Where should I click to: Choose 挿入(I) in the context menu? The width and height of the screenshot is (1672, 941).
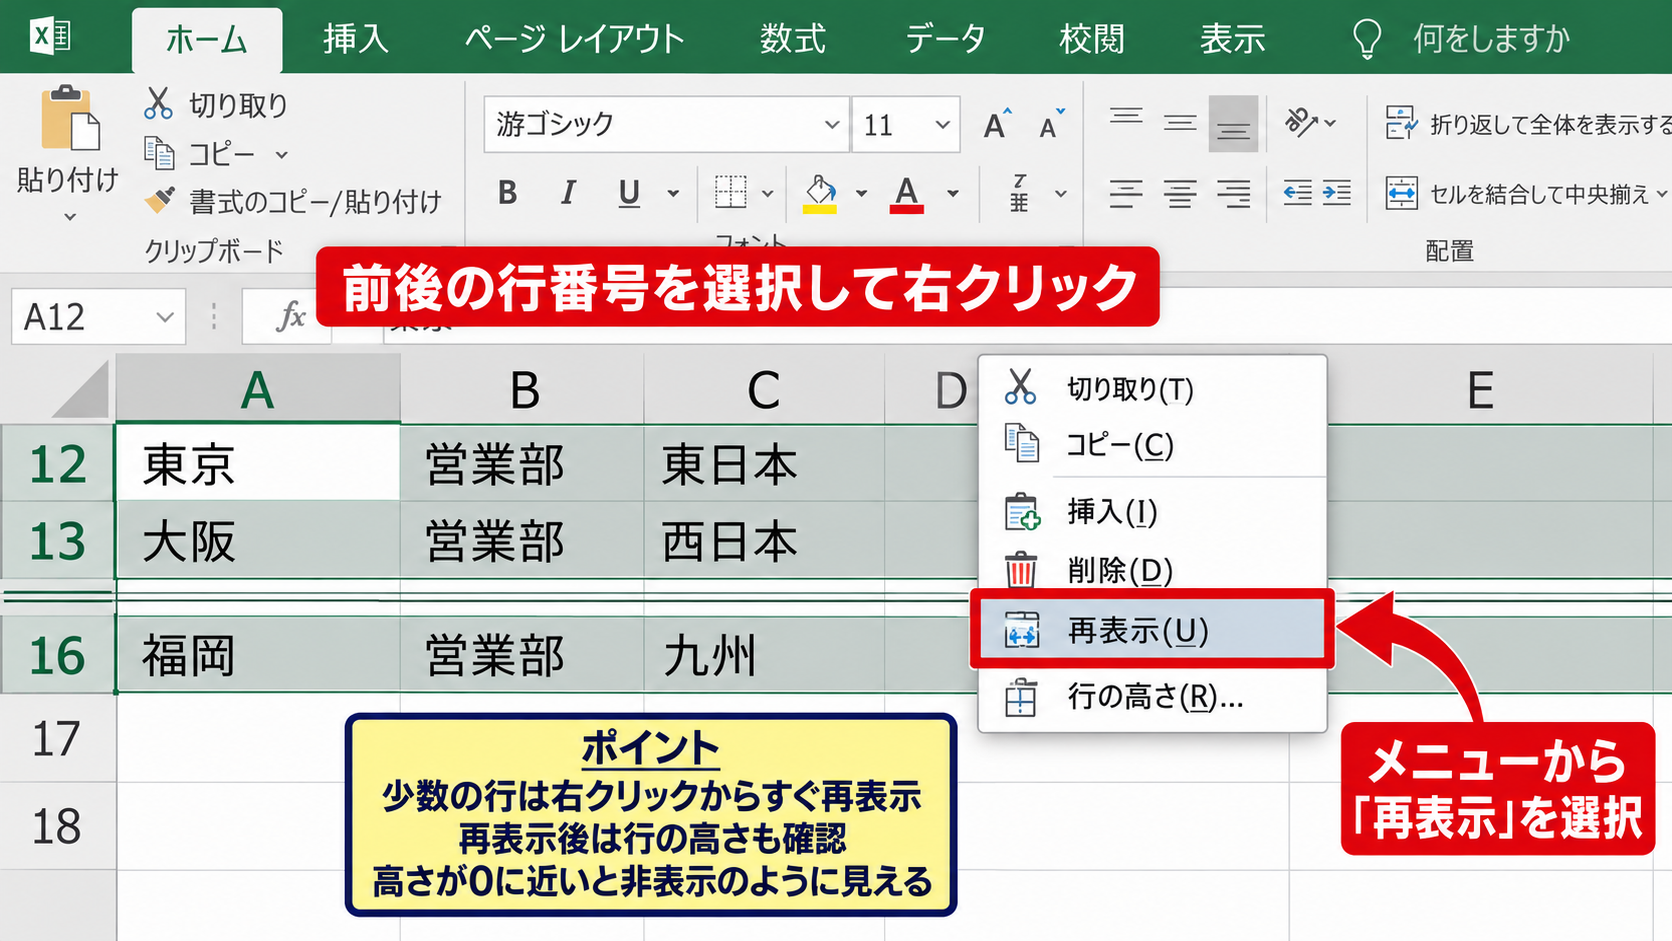click(x=1152, y=511)
